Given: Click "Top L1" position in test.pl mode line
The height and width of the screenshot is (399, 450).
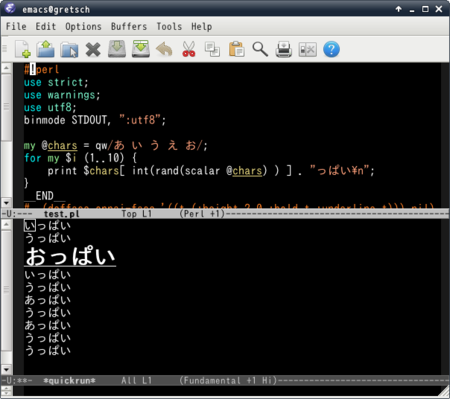Looking at the screenshot, I should 137,214.
